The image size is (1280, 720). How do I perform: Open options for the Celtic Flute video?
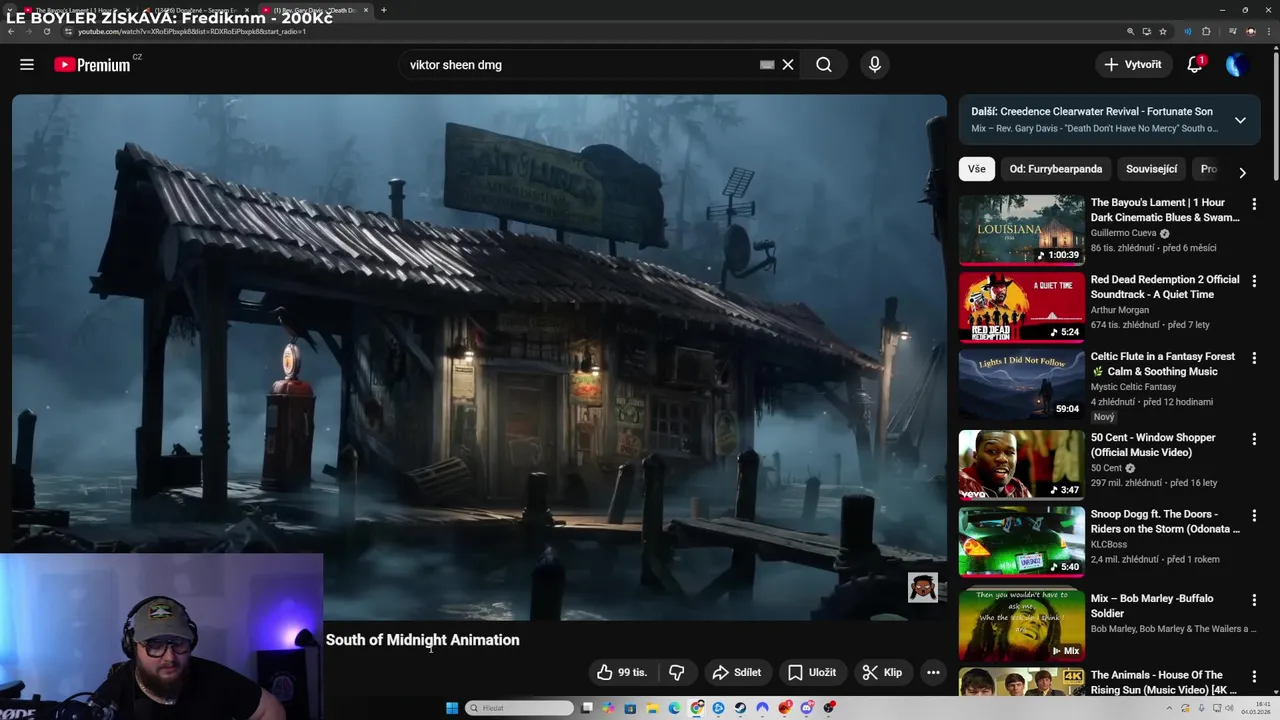pyautogui.click(x=1254, y=358)
